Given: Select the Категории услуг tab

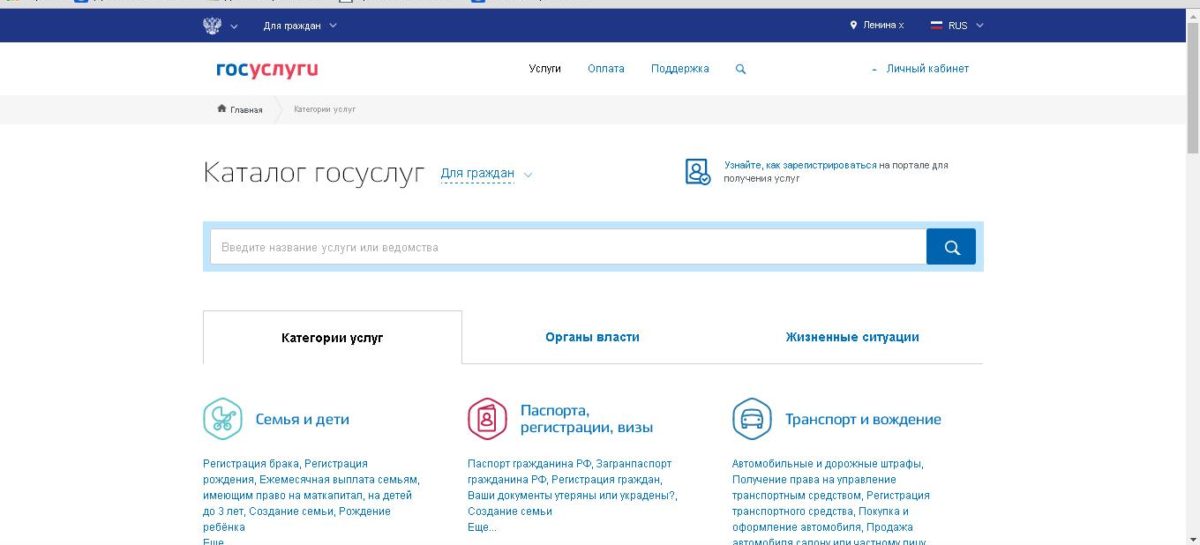Looking at the screenshot, I should [332, 337].
